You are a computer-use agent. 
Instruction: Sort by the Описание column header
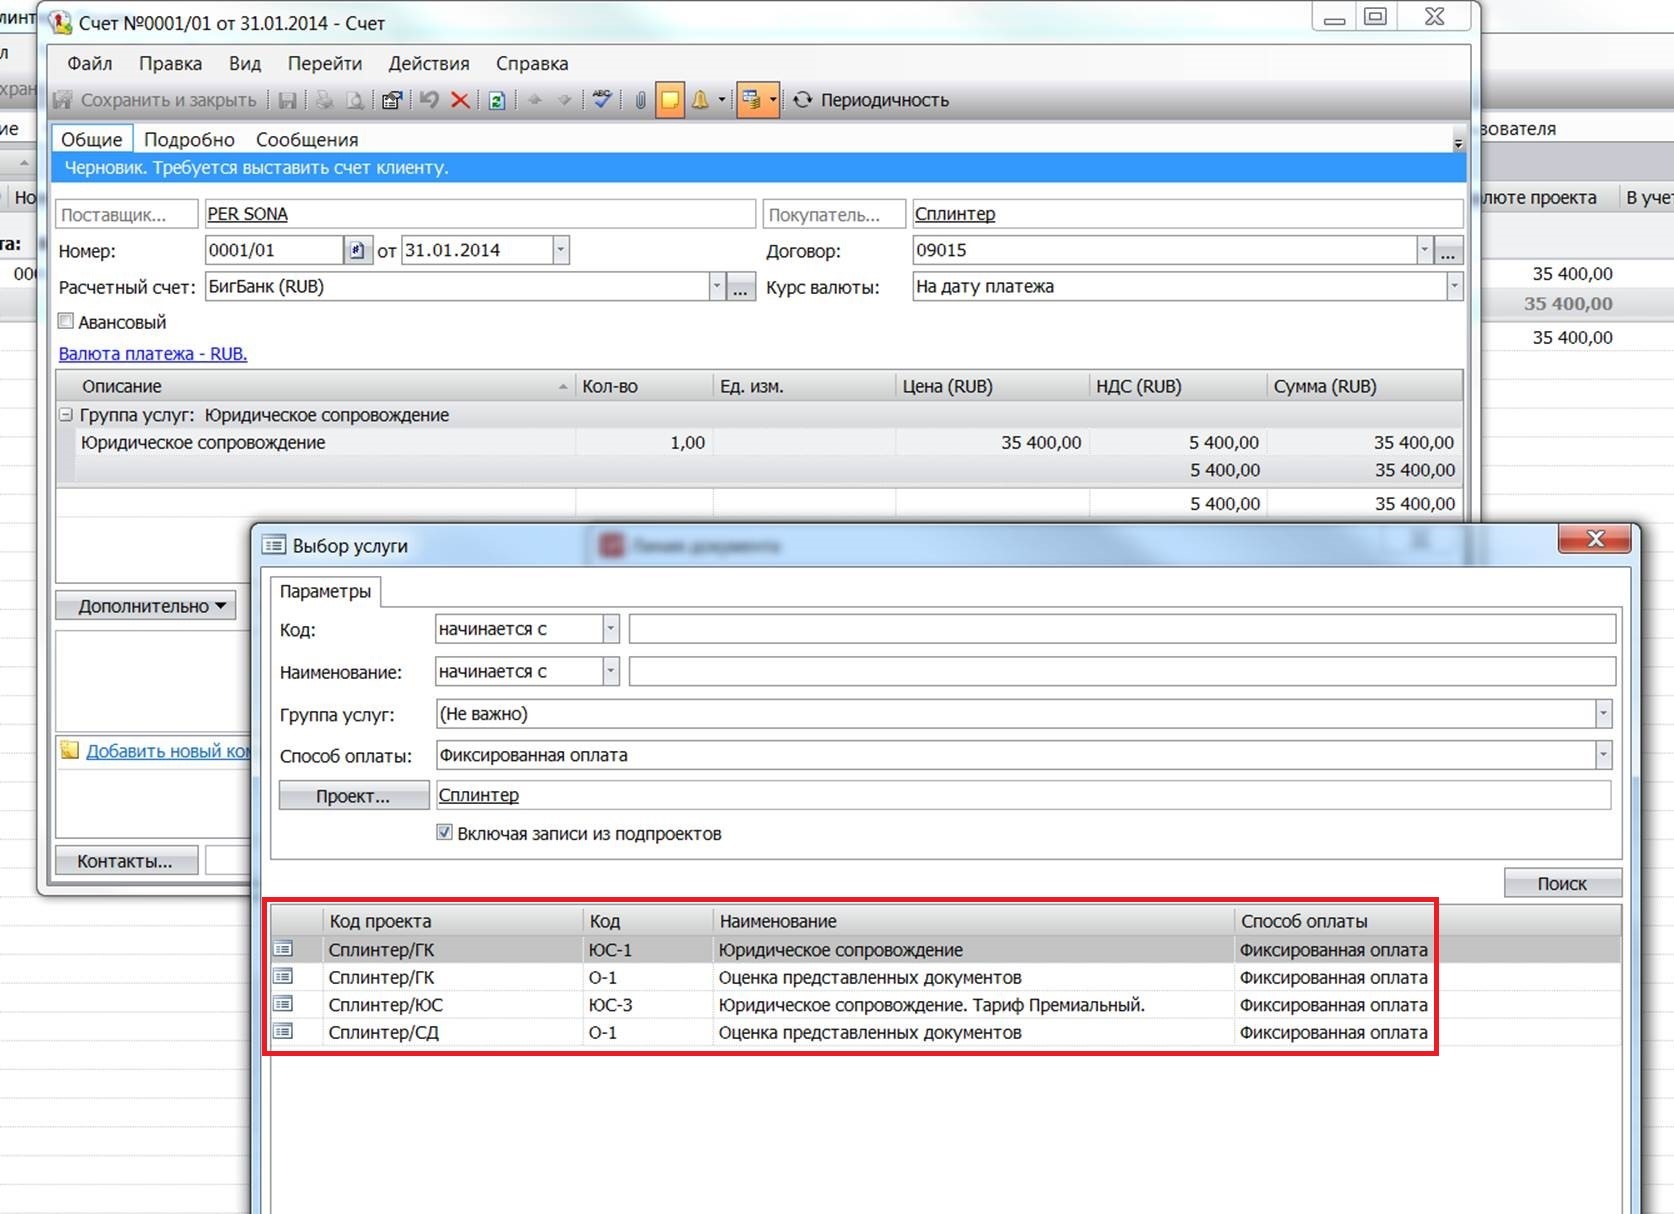tap(315, 386)
